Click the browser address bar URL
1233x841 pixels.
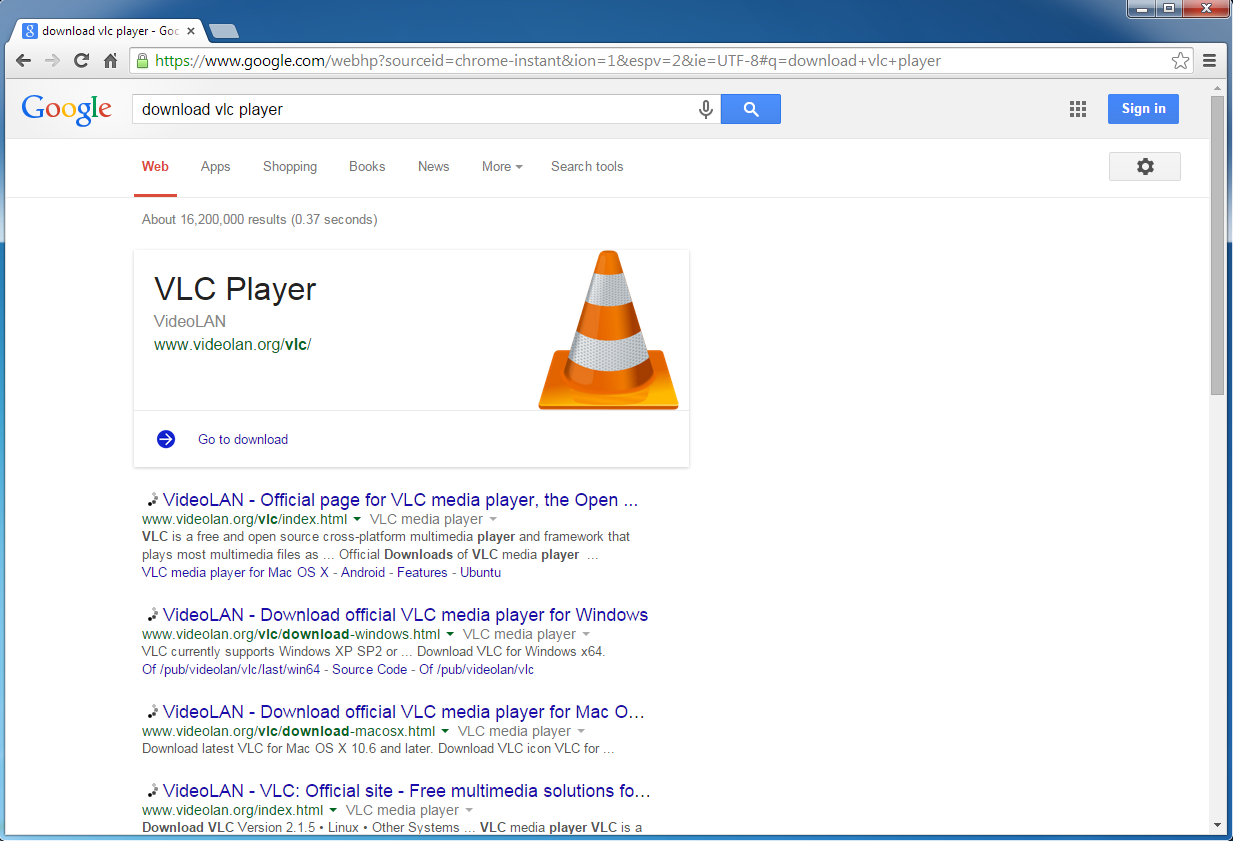(x=548, y=61)
